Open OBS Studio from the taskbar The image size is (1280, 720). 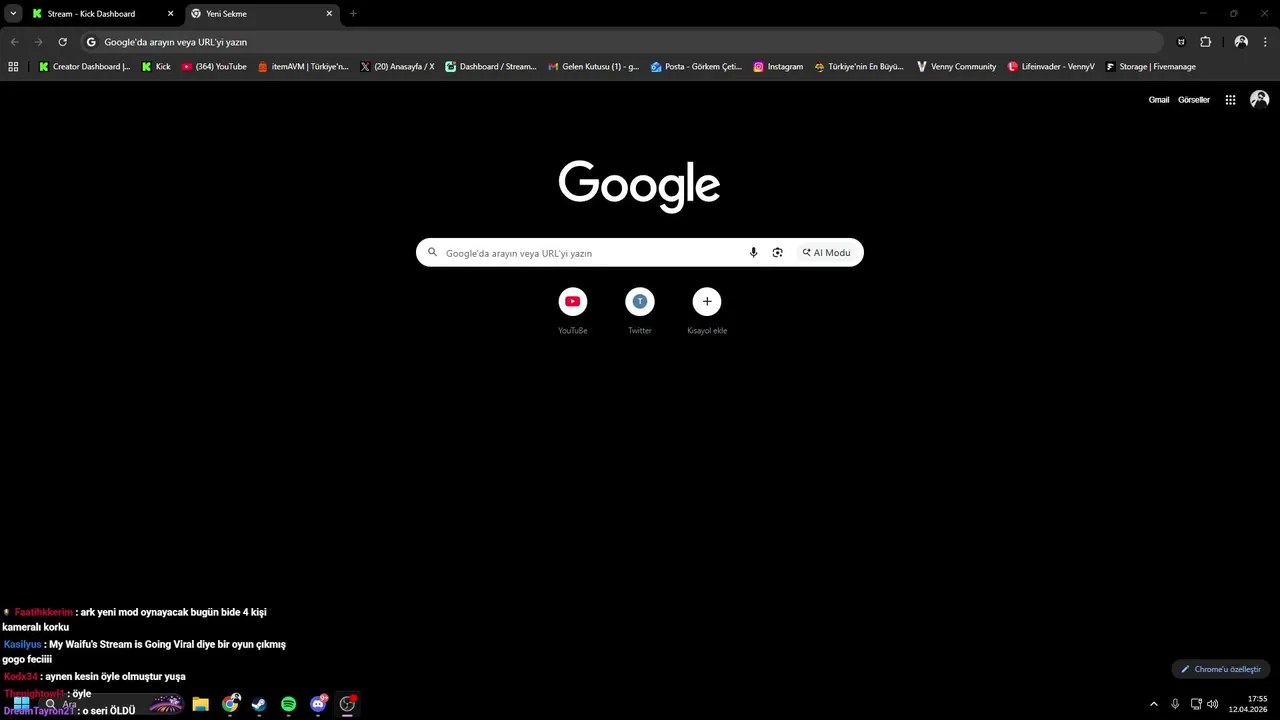click(x=347, y=704)
